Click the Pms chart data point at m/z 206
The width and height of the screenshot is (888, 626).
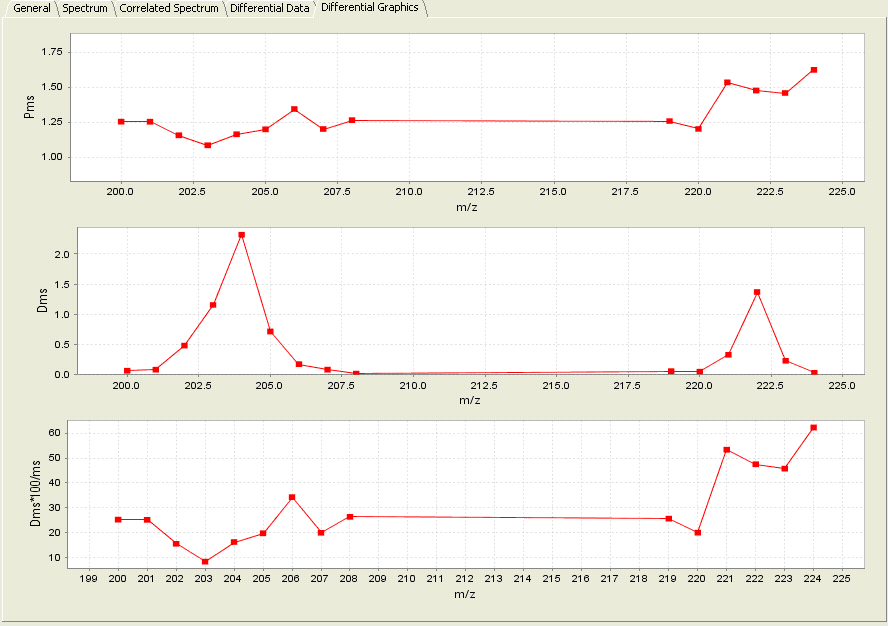pyautogui.click(x=294, y=109)
